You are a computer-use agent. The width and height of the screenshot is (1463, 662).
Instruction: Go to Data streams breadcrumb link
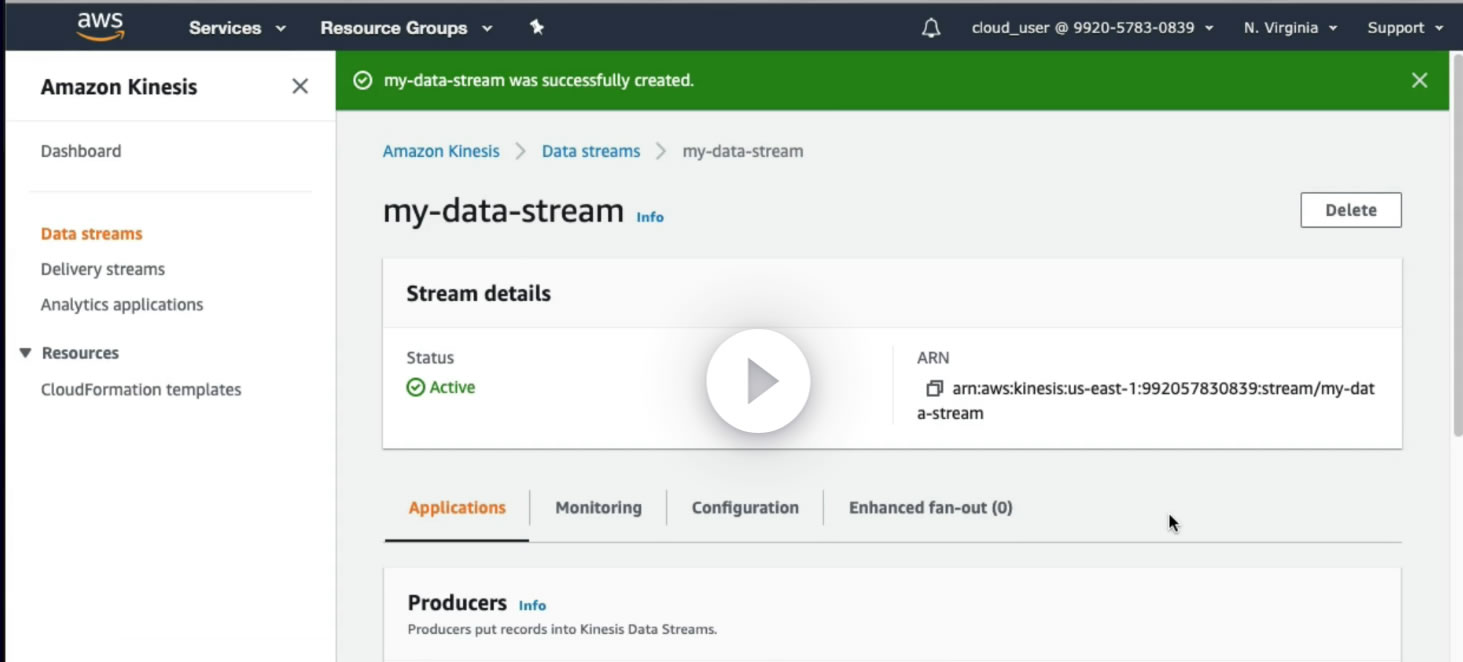point(590,152)
